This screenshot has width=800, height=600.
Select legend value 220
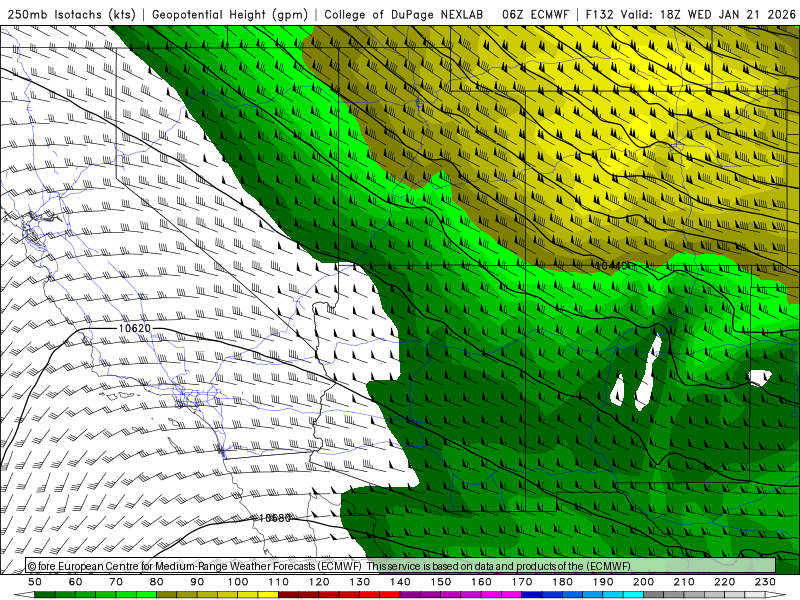[724, 582]
